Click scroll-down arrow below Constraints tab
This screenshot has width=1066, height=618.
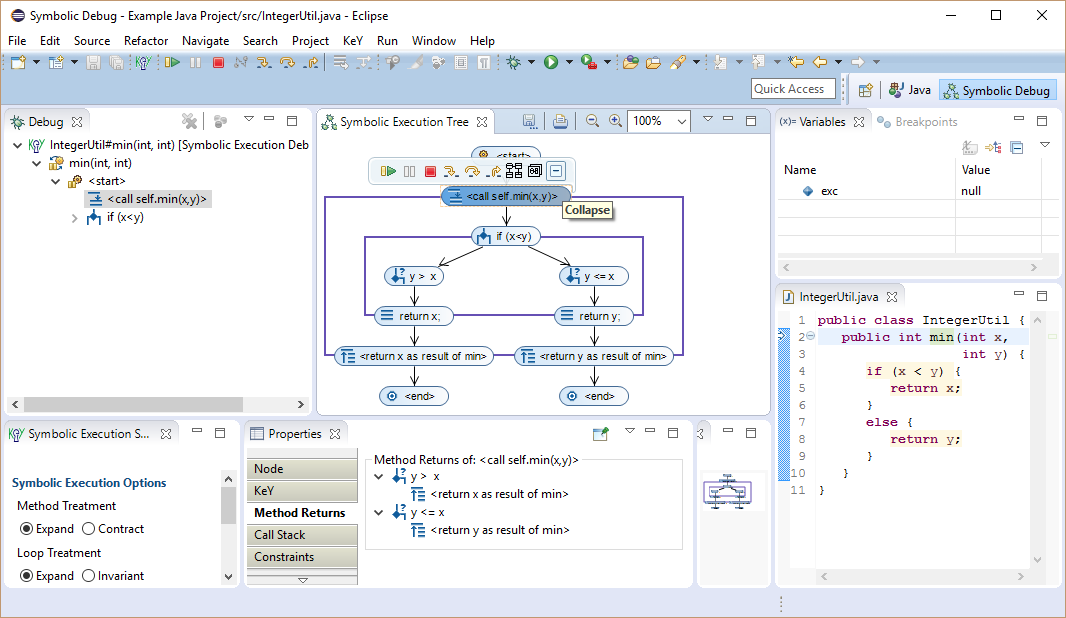point(303,580)
